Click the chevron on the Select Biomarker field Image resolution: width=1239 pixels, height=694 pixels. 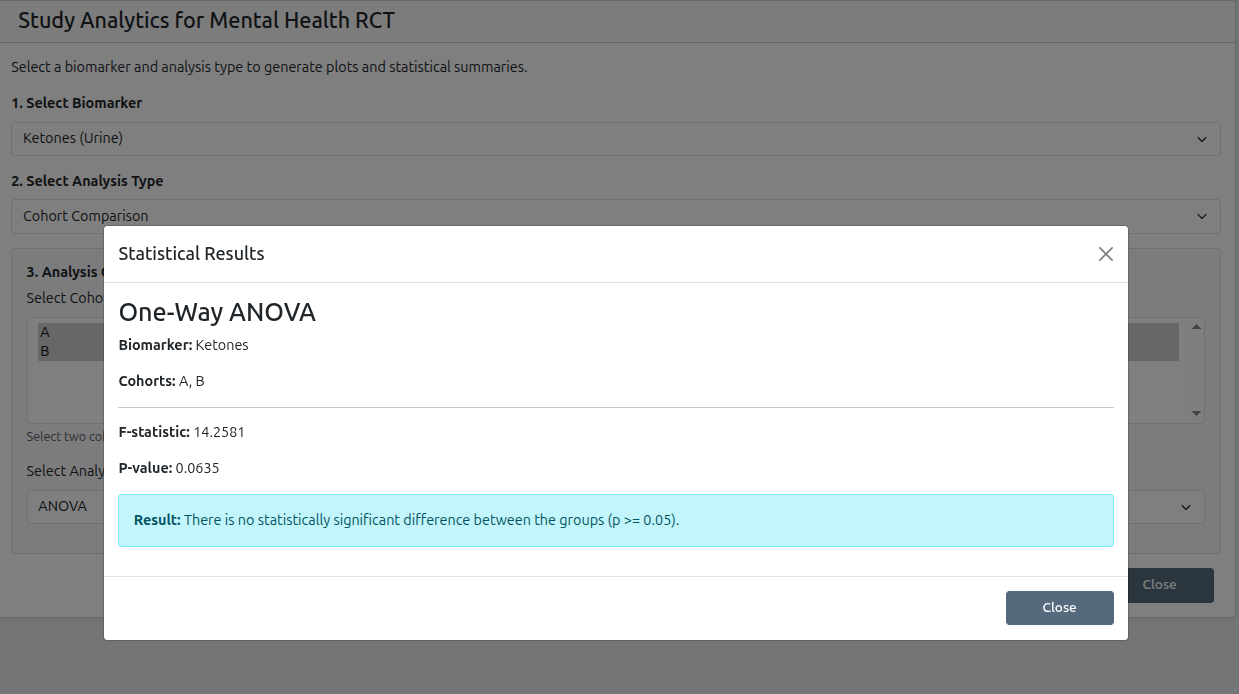(1202, 139)
